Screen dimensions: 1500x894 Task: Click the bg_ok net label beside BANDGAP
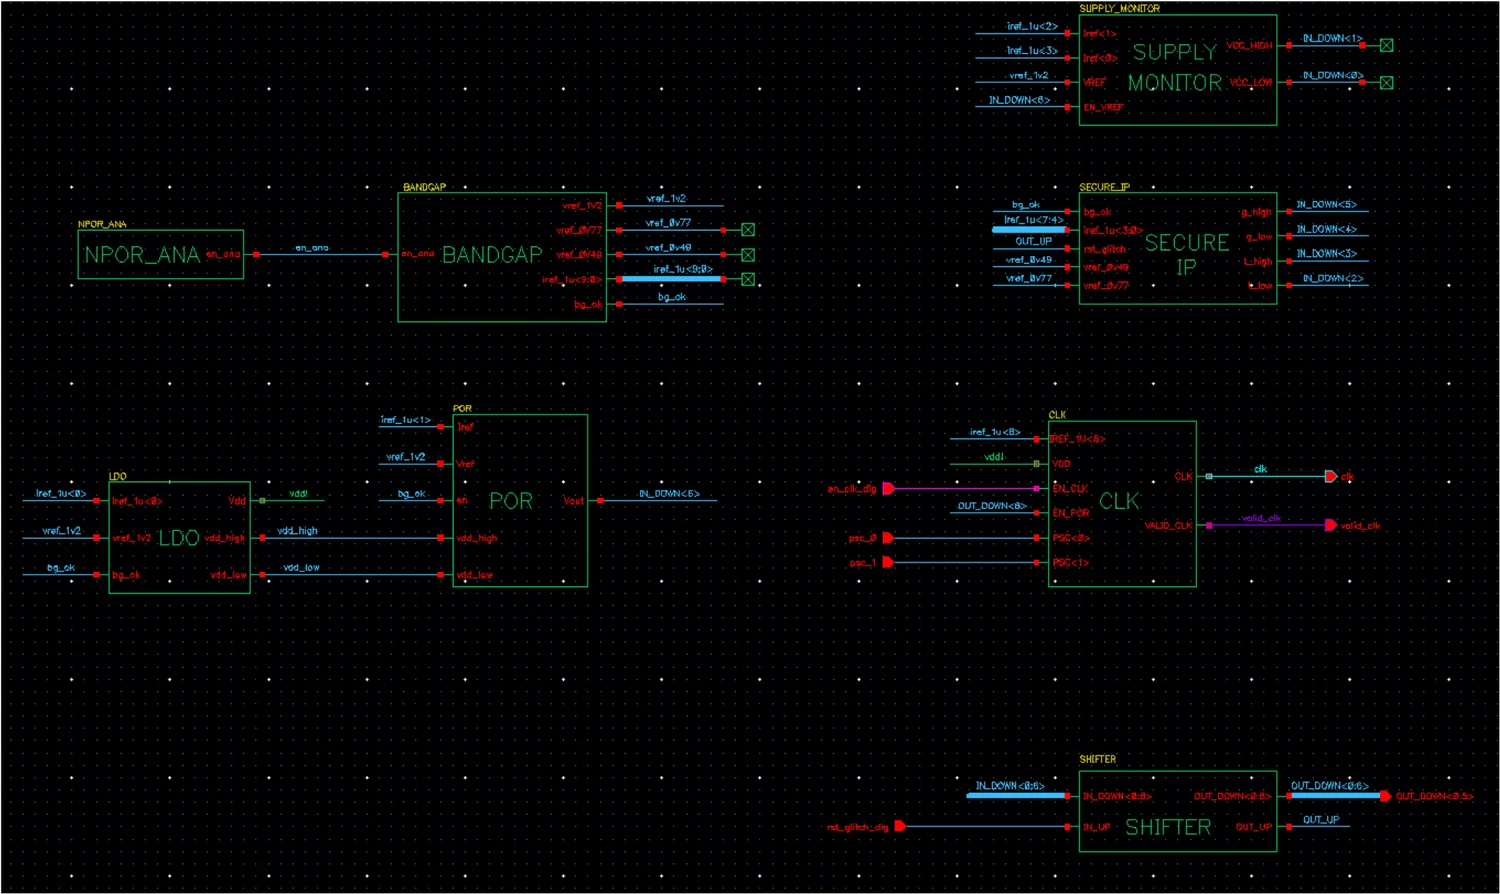click(x=672, y=297)
